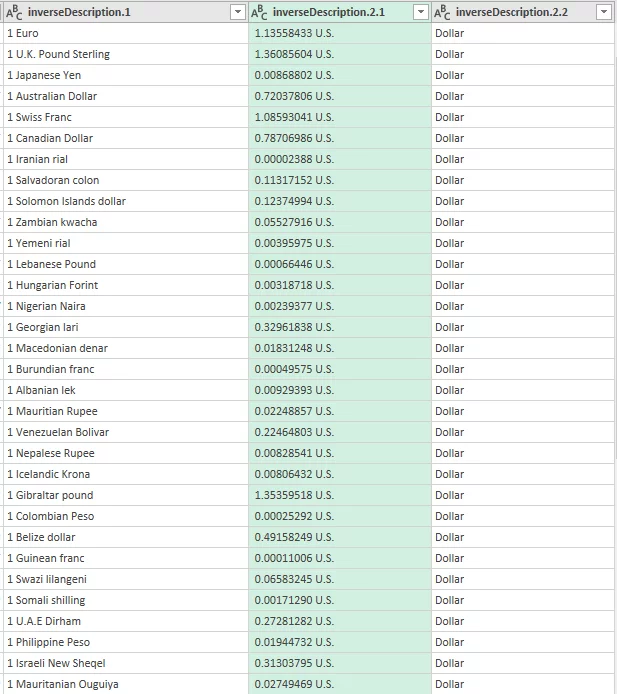This screenshot has height=694, width=617.
Task: Open the inverseDescription.2.1 filter dropdown
Action: (x=420, y=12)
